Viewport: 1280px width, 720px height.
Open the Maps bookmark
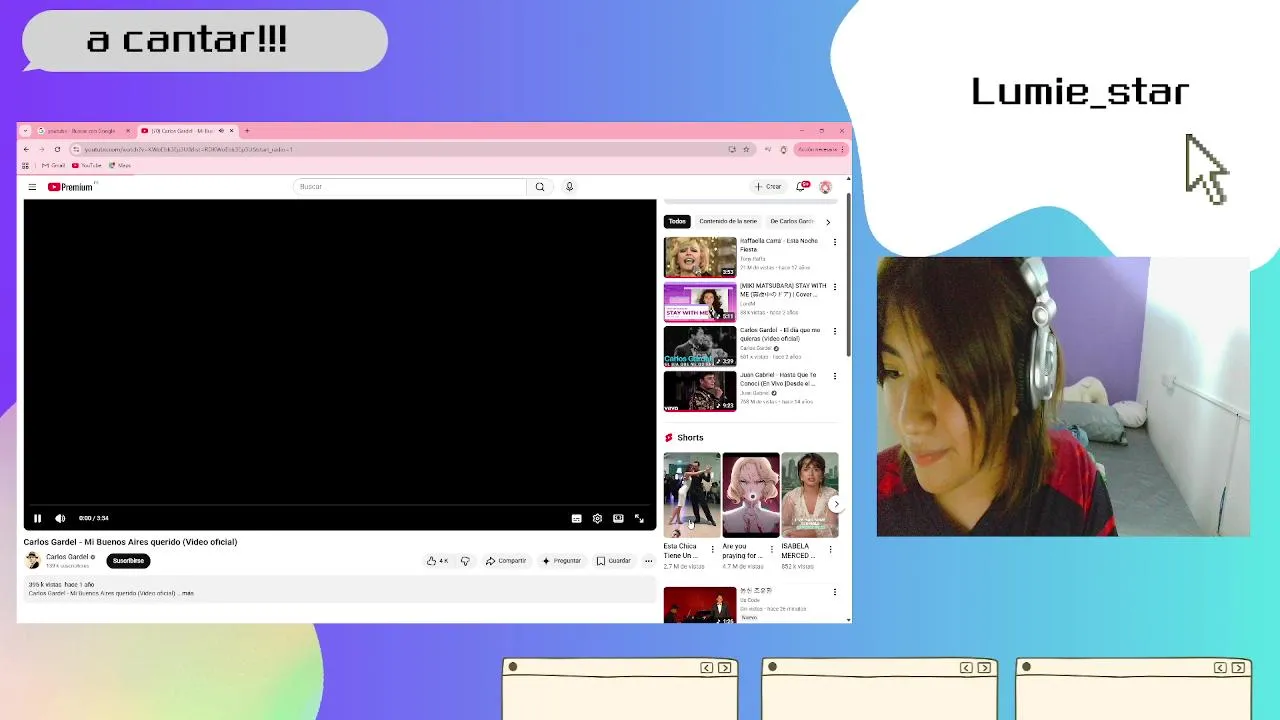120,165
